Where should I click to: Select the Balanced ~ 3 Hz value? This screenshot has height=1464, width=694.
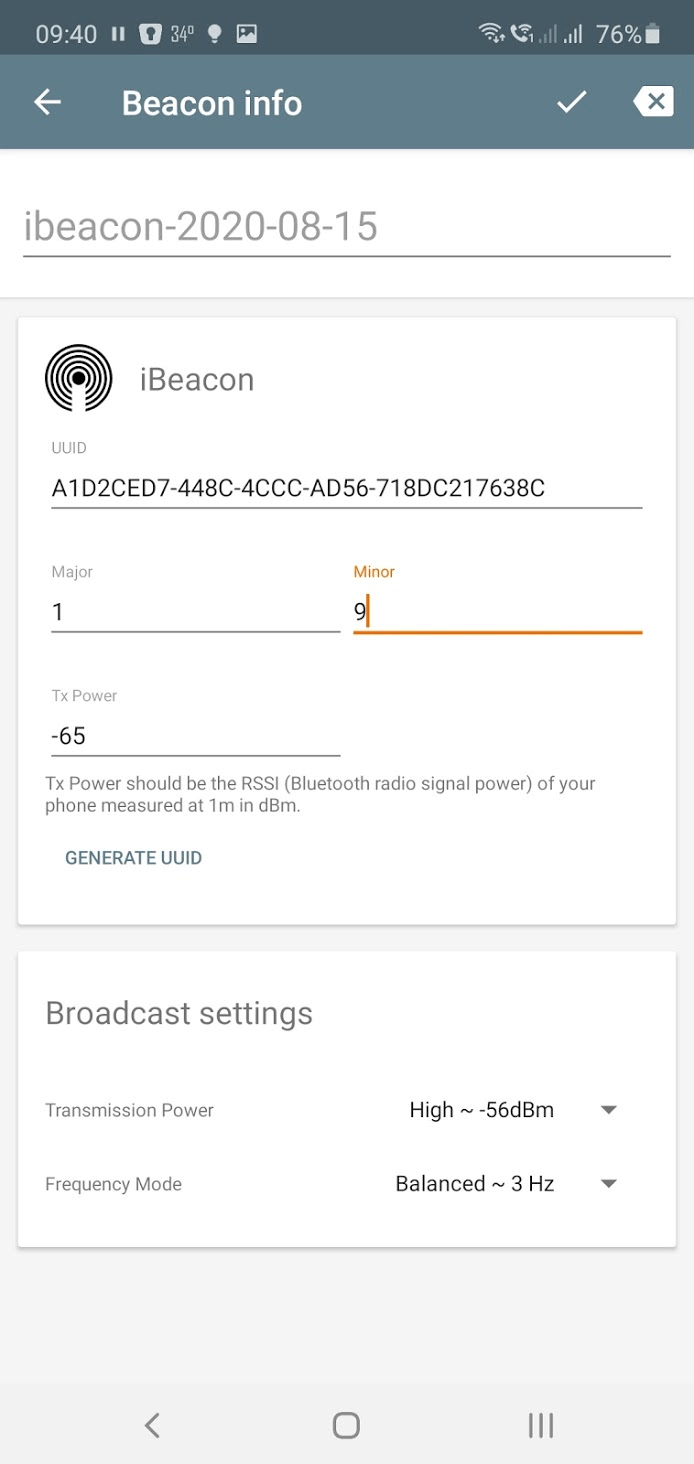(x=474, y=1184)
